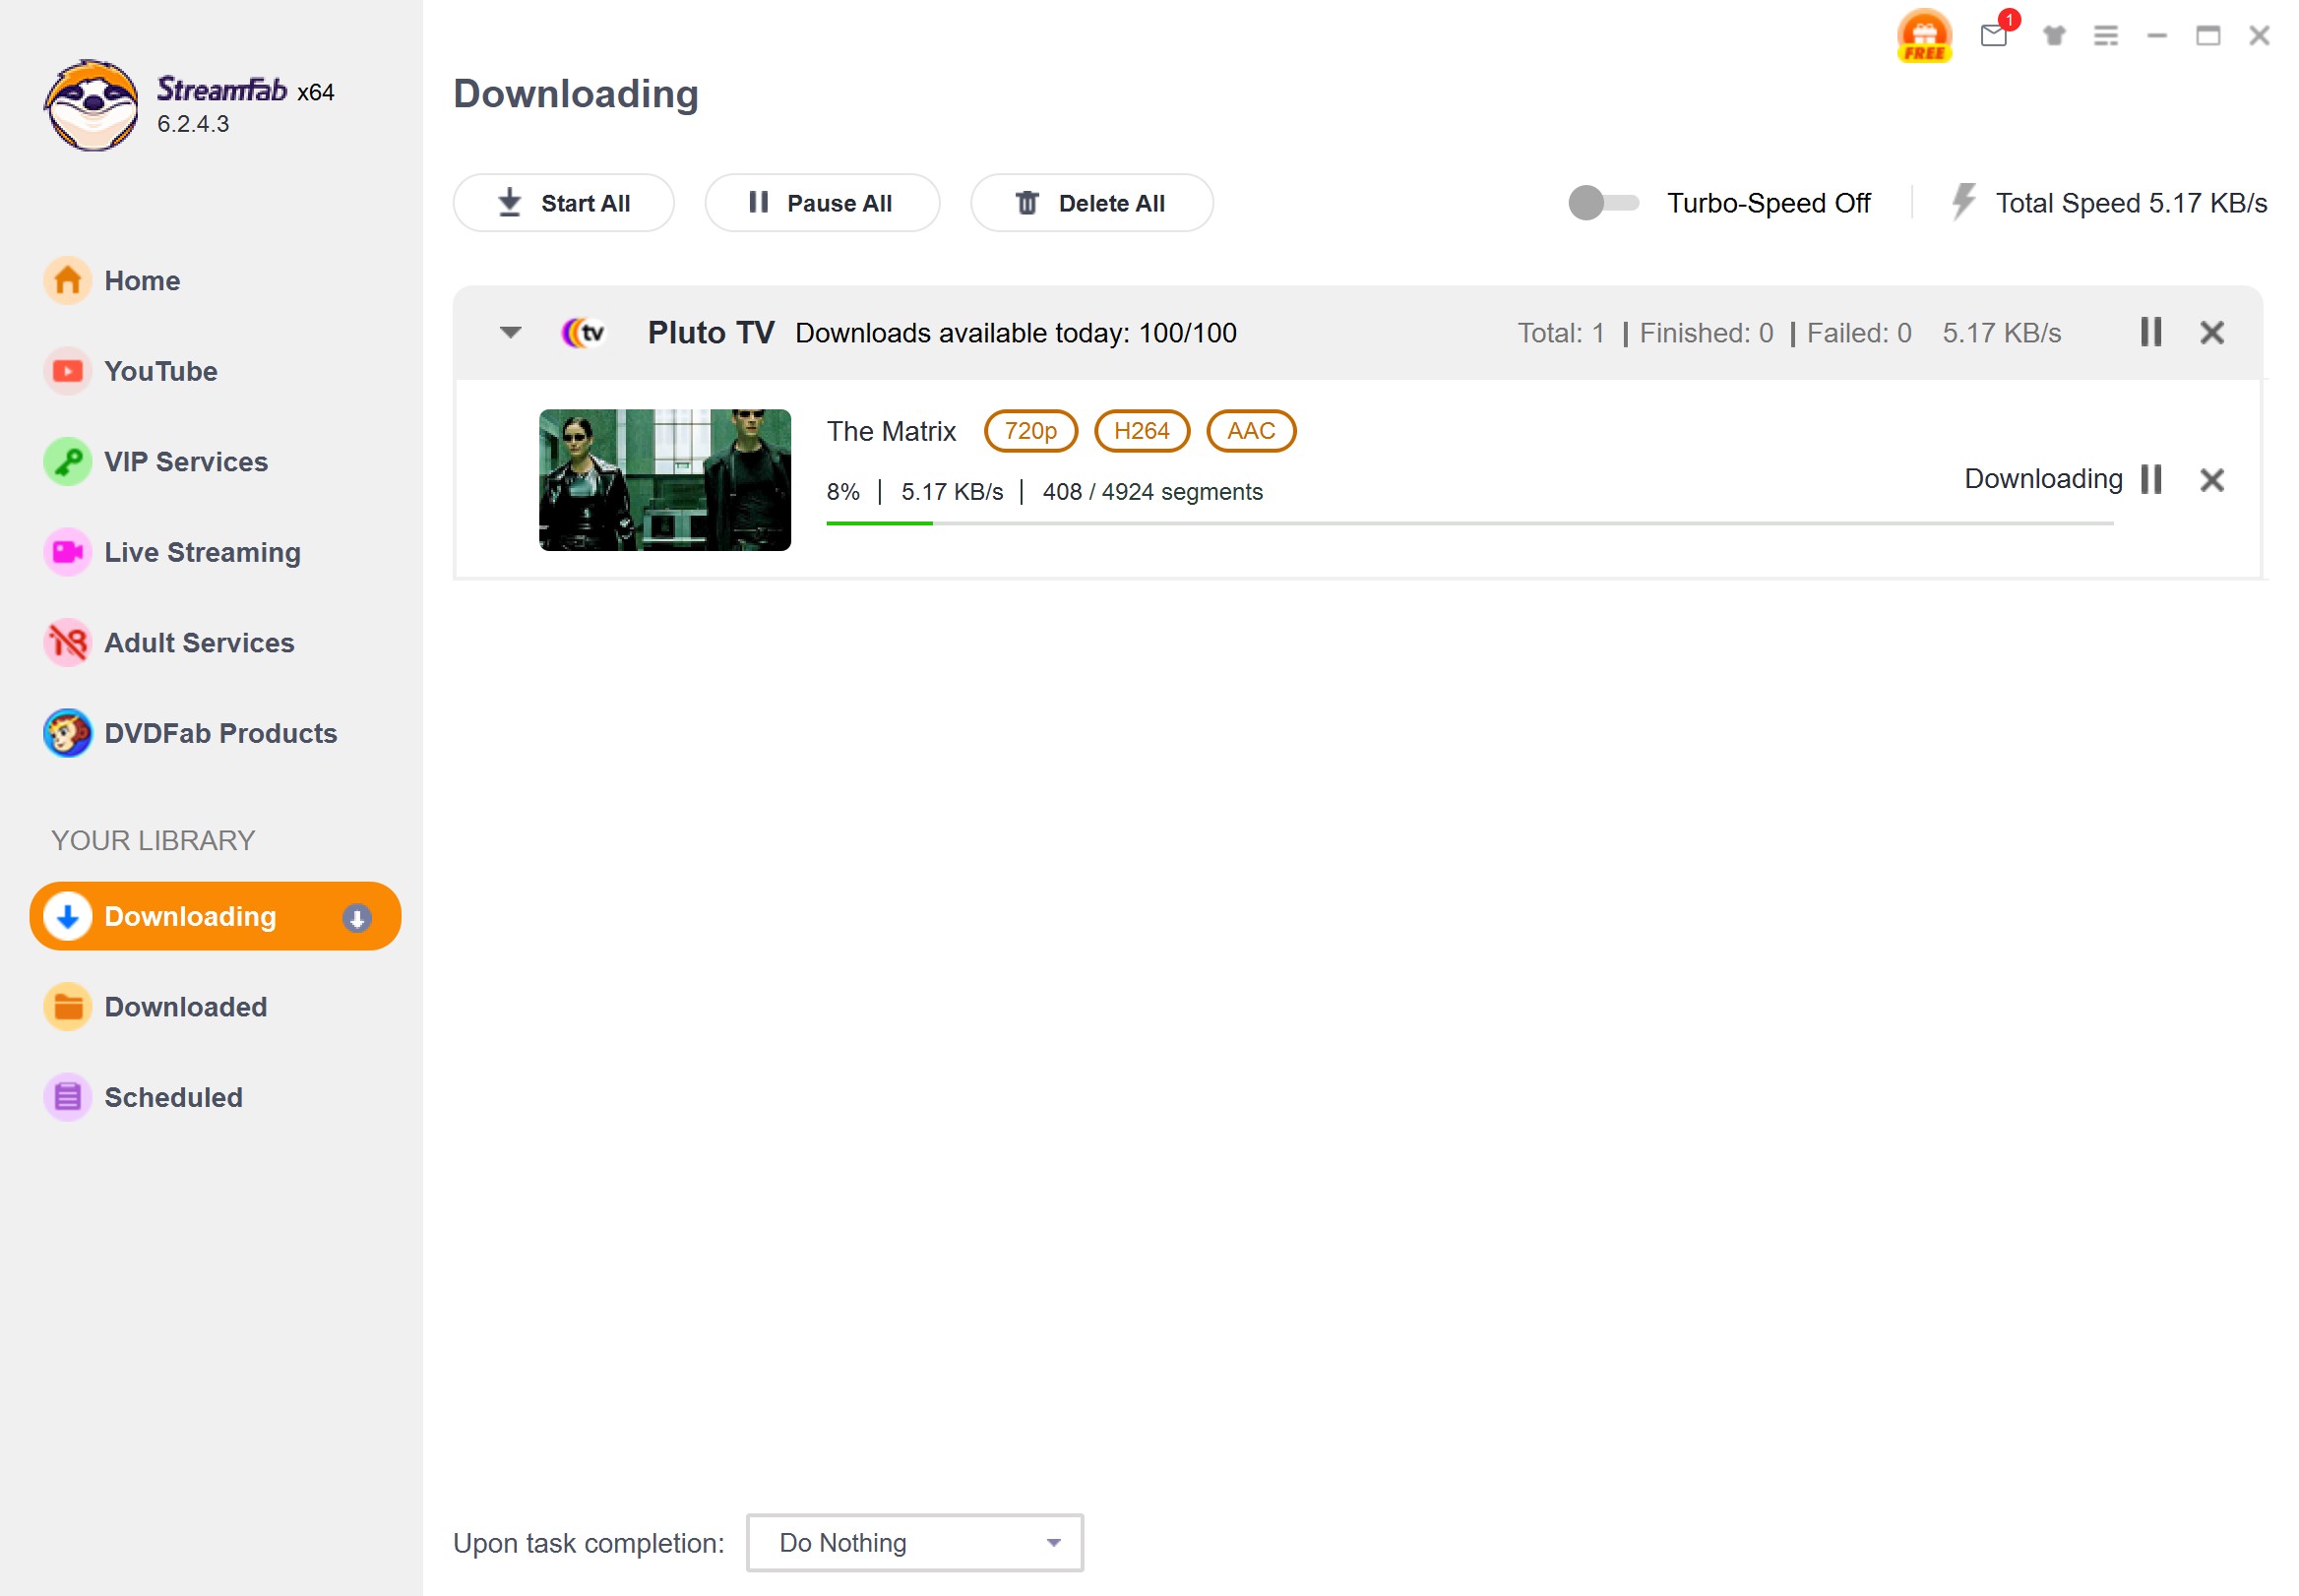This screenshot has width=2299, height=1596.
Task: Minimize the StreamFab window
Action: tap(2156, 36)
